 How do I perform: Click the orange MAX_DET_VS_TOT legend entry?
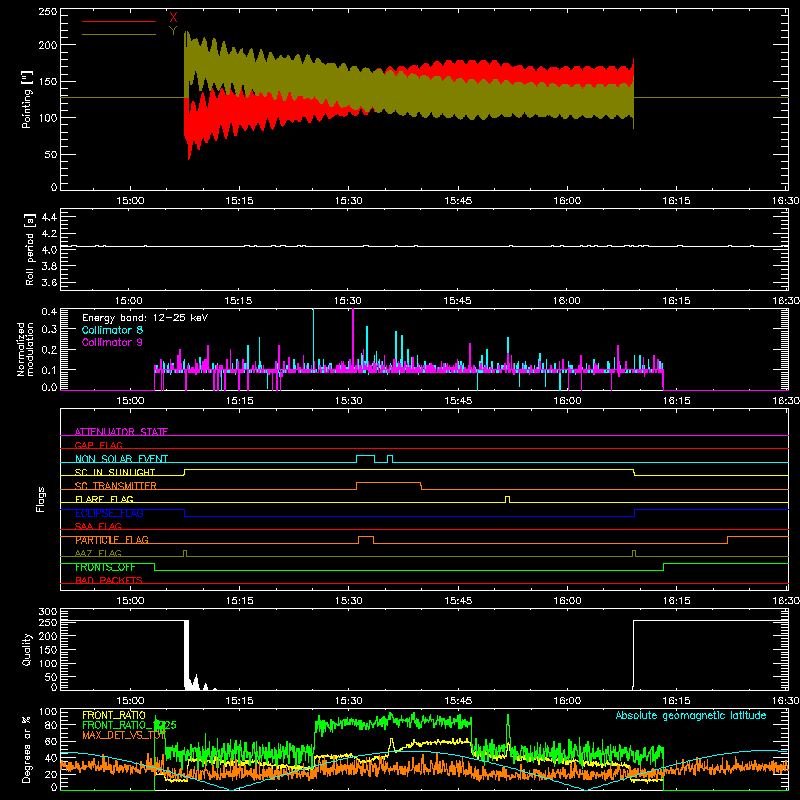click(x=124, y=735)
